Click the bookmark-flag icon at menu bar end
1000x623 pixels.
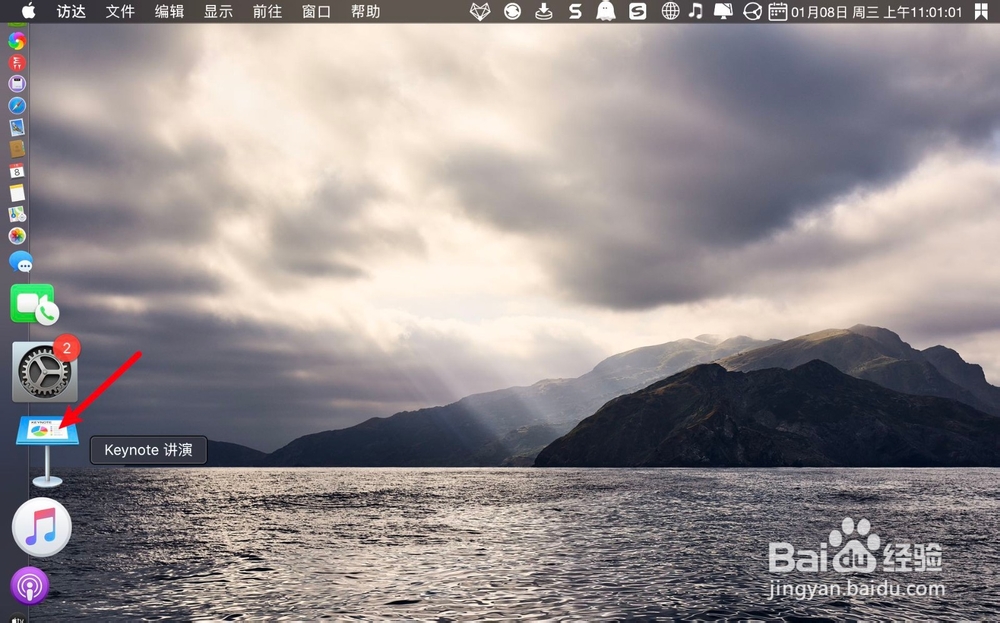[x=982, y=11]
